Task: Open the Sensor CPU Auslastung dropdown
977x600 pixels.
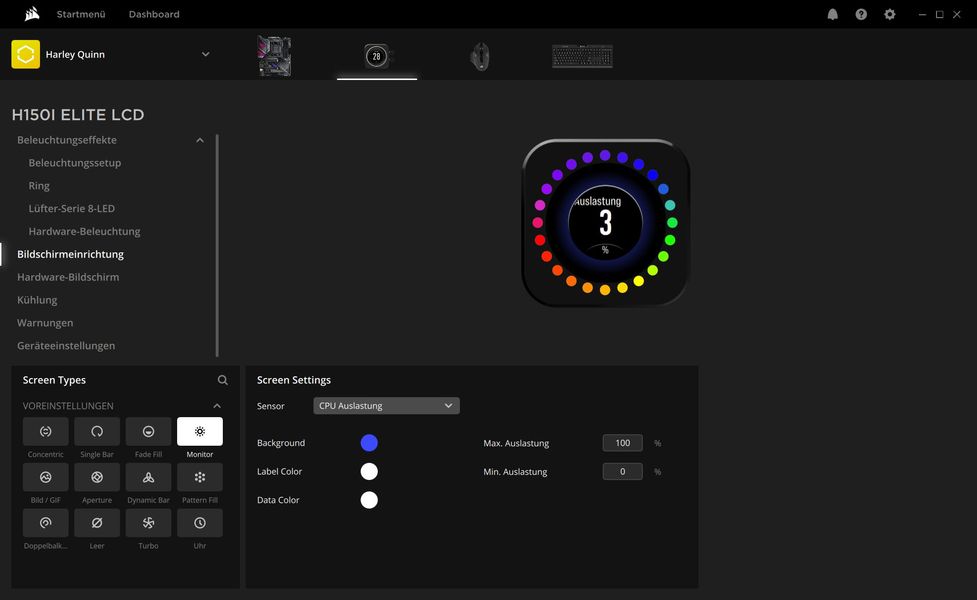Action: tap(386, 406)
